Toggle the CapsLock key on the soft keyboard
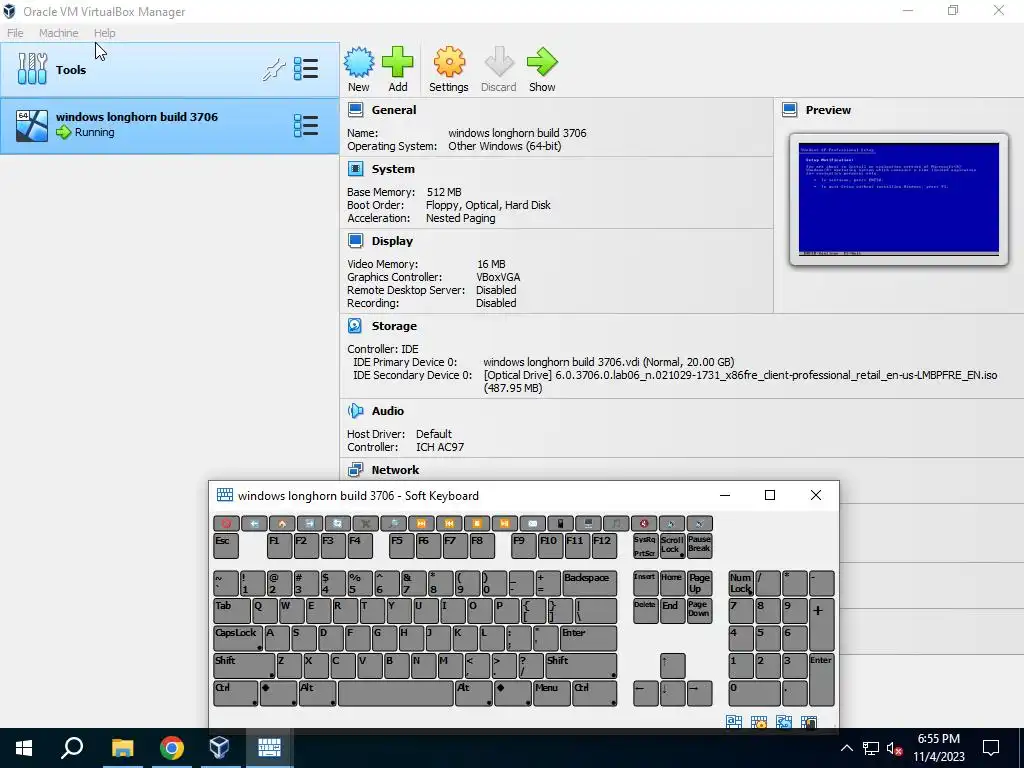This screenshot has width=1024, height=768. (x=238, y=638)
